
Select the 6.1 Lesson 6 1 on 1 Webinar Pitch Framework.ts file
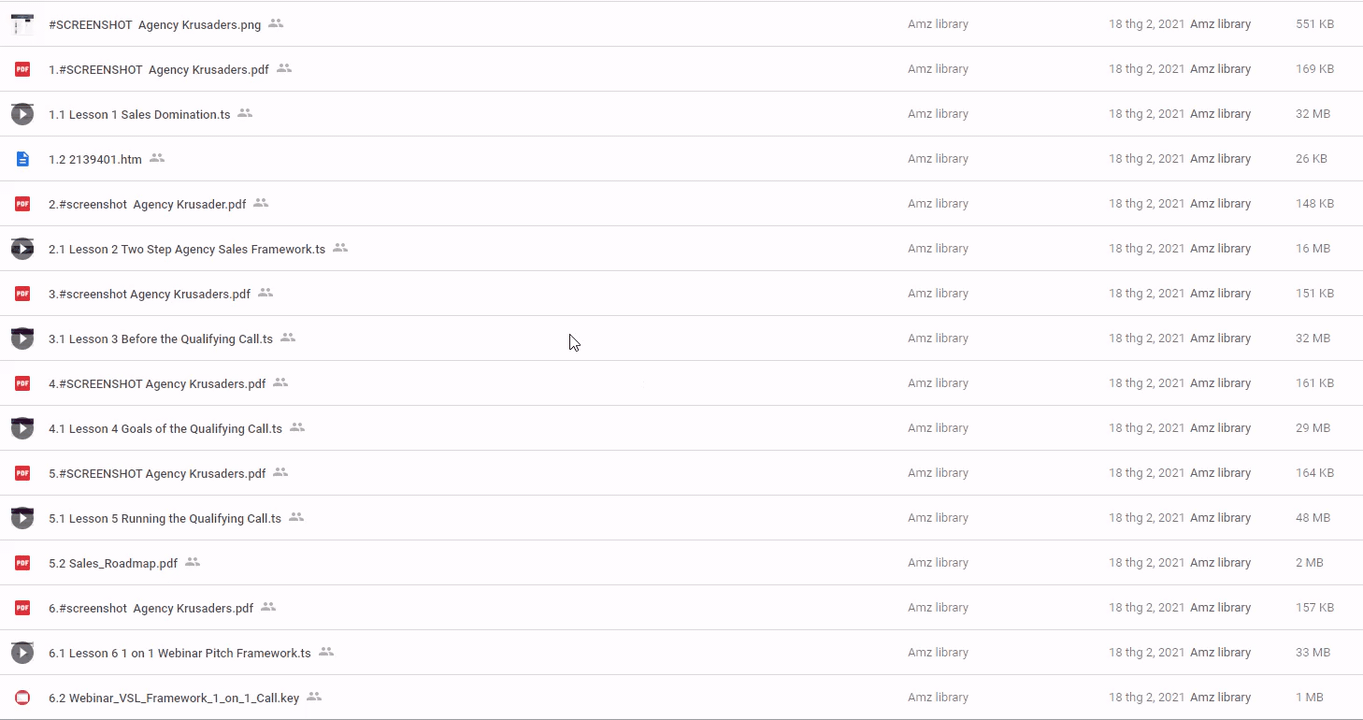180,653
